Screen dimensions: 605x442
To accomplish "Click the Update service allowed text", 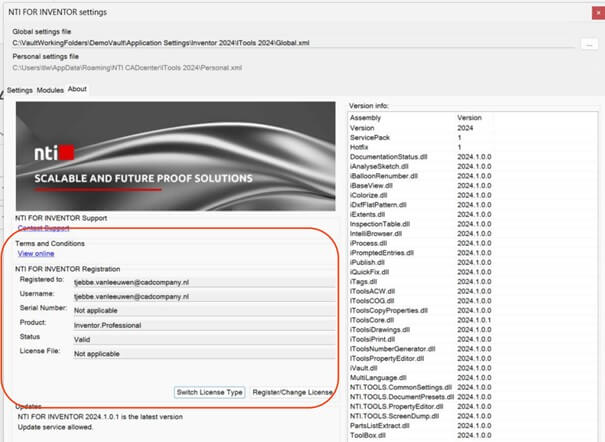I will [x=55, y=427].
